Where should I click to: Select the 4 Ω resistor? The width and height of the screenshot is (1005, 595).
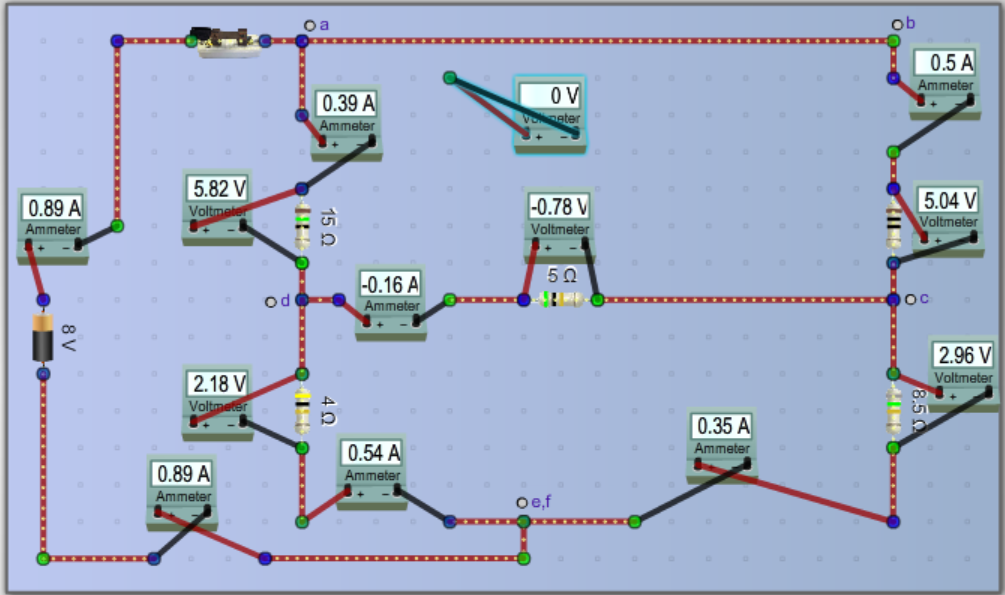point(301,405)
